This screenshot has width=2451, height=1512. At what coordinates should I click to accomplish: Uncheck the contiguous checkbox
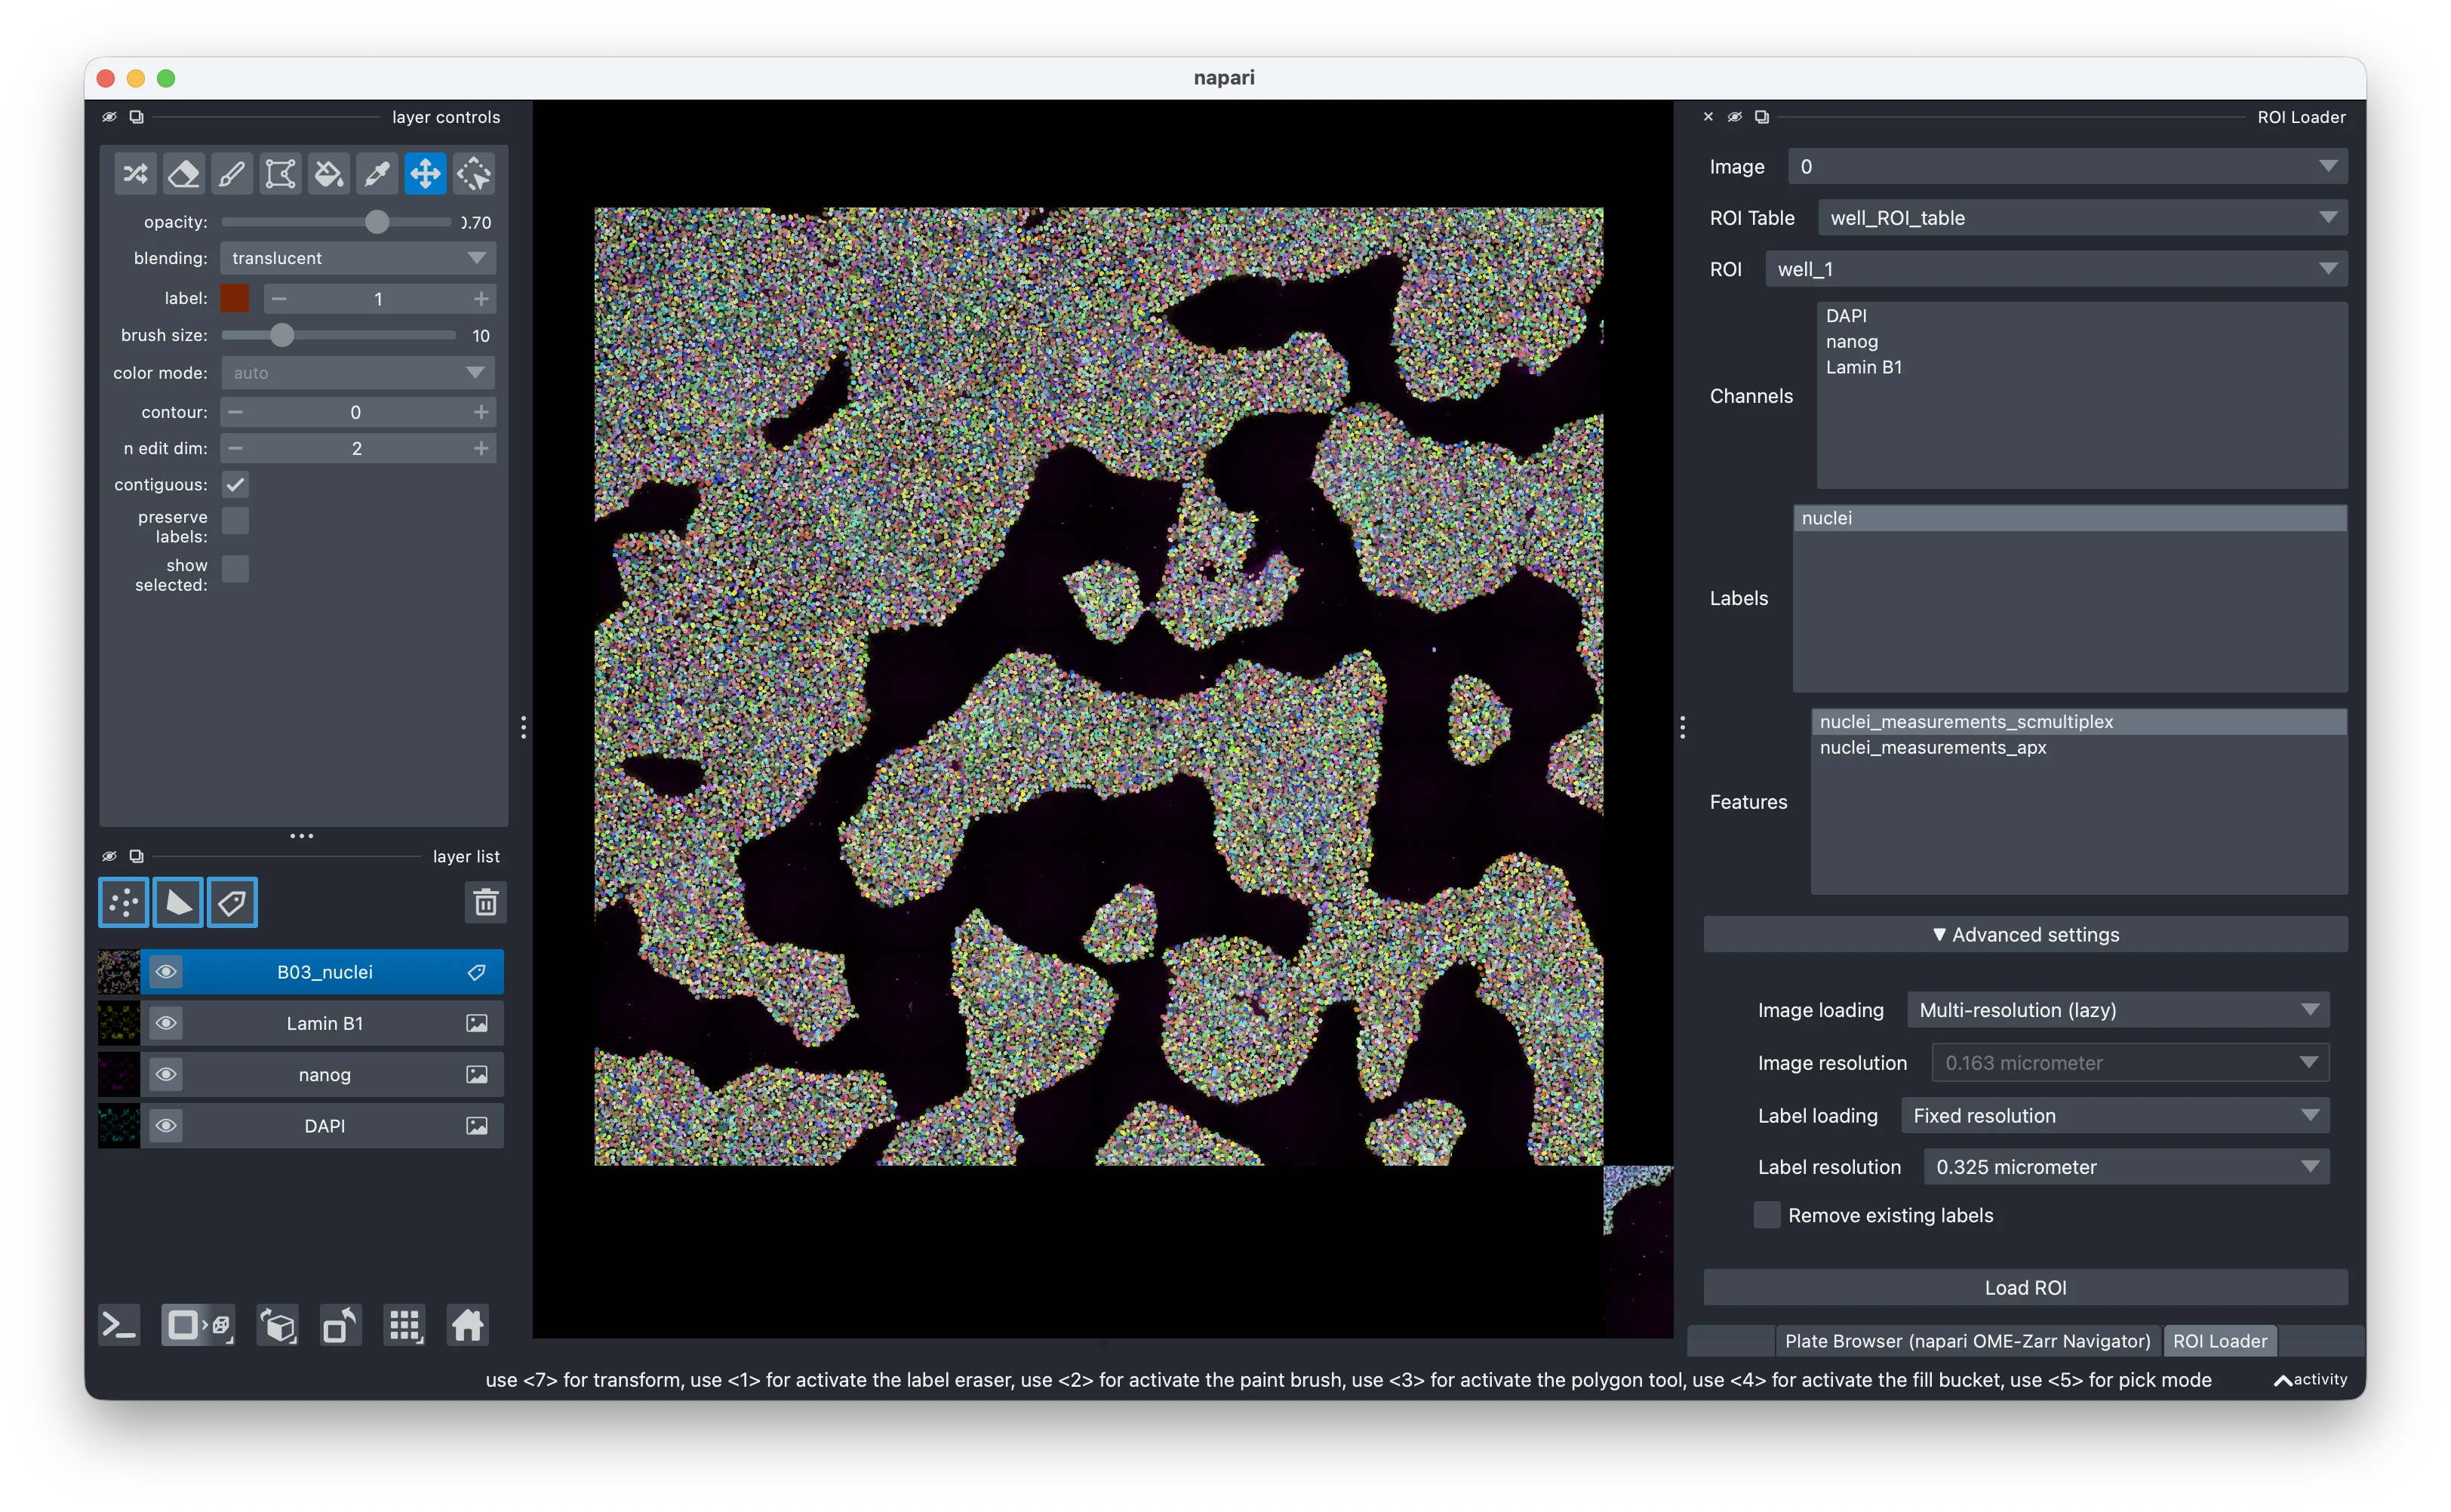235,485
